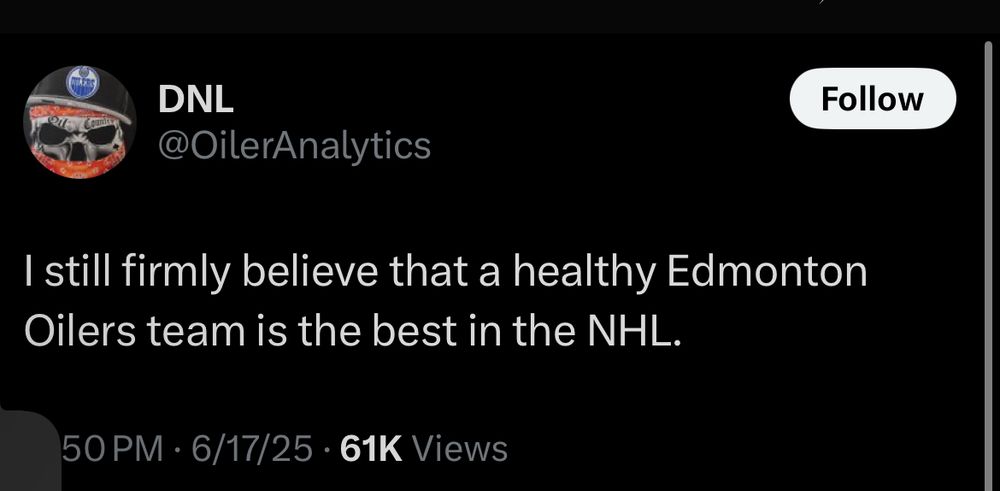Click the word Edmonton in the tweet
This screenshot has width=1000, height=491.
[772, 273]
